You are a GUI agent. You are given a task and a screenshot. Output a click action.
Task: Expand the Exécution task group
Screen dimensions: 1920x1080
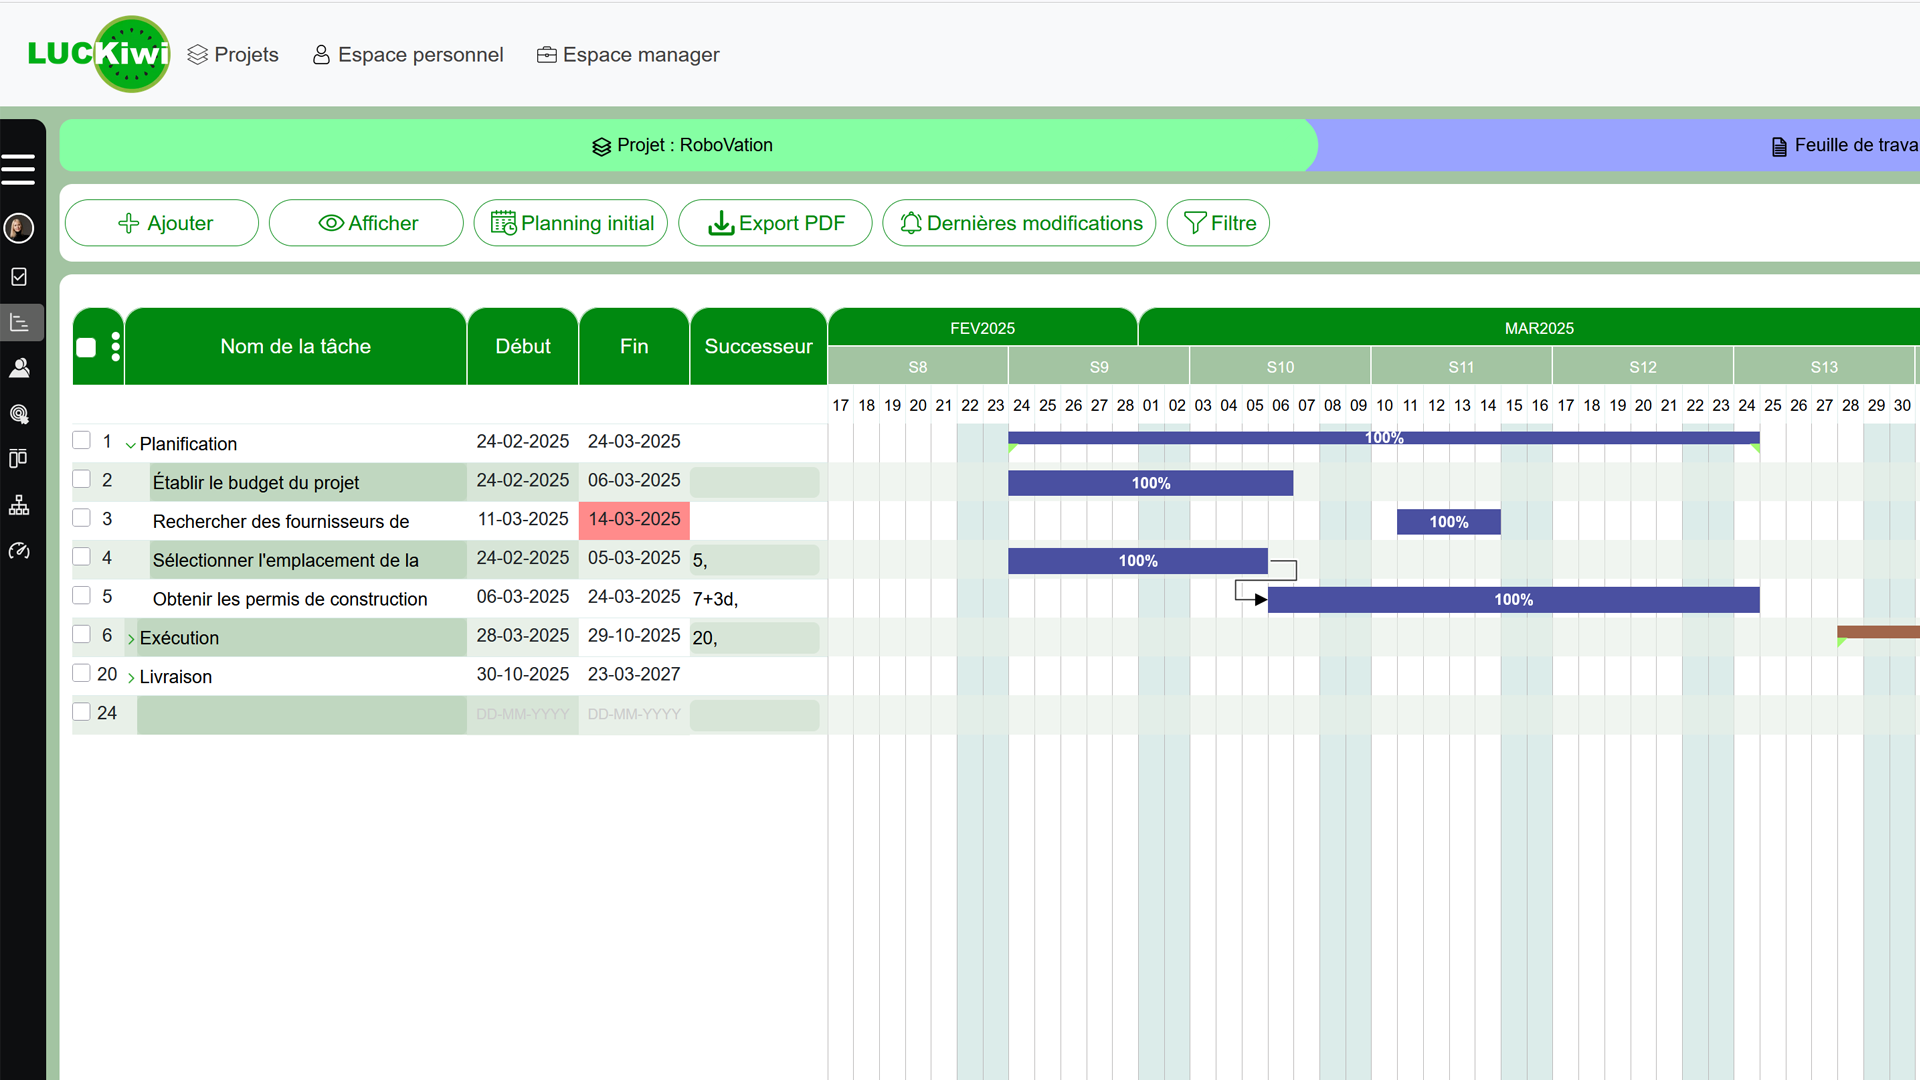[x=130, y=639]
